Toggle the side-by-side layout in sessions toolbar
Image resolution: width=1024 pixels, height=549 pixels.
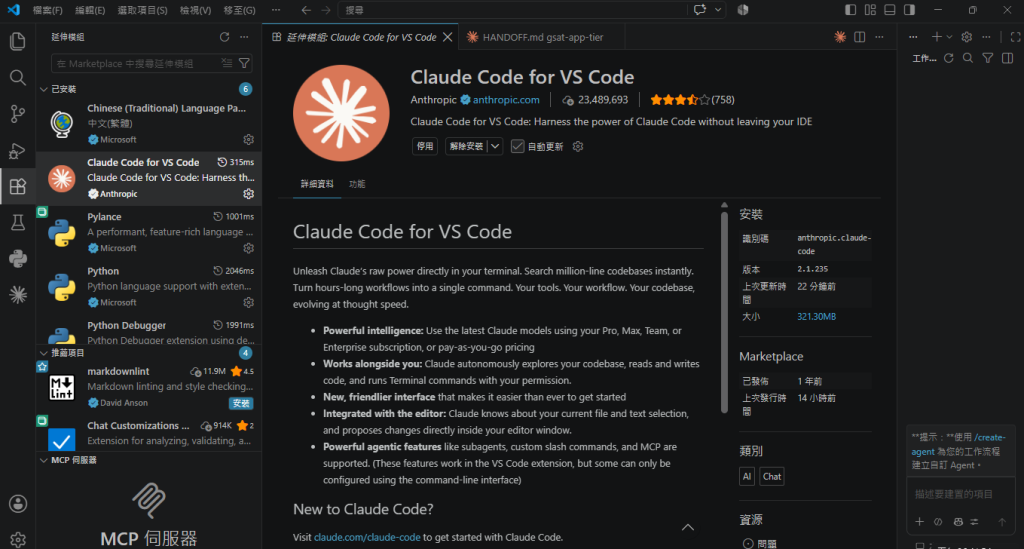pyautogui.click(x=1008, y=58)
